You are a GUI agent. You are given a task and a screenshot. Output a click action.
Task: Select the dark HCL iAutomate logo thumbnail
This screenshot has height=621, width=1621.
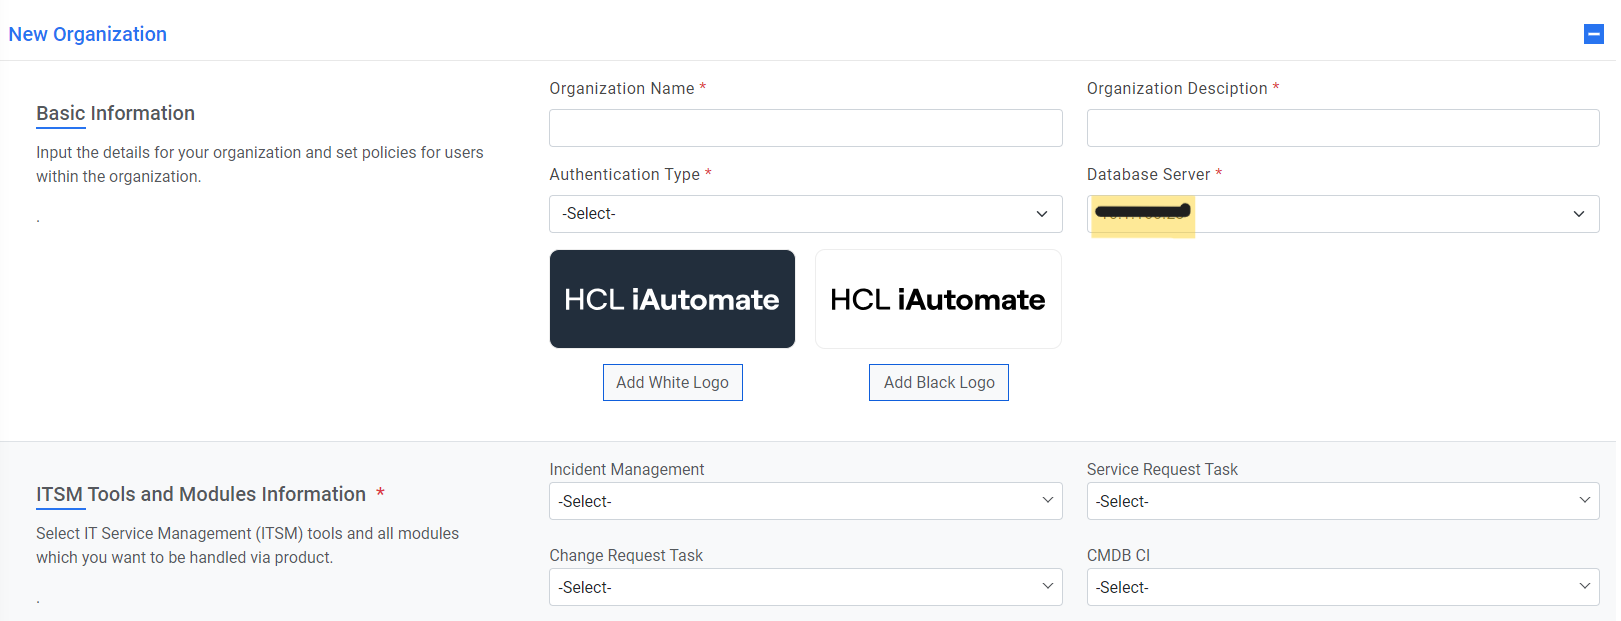tap(672, 299)
